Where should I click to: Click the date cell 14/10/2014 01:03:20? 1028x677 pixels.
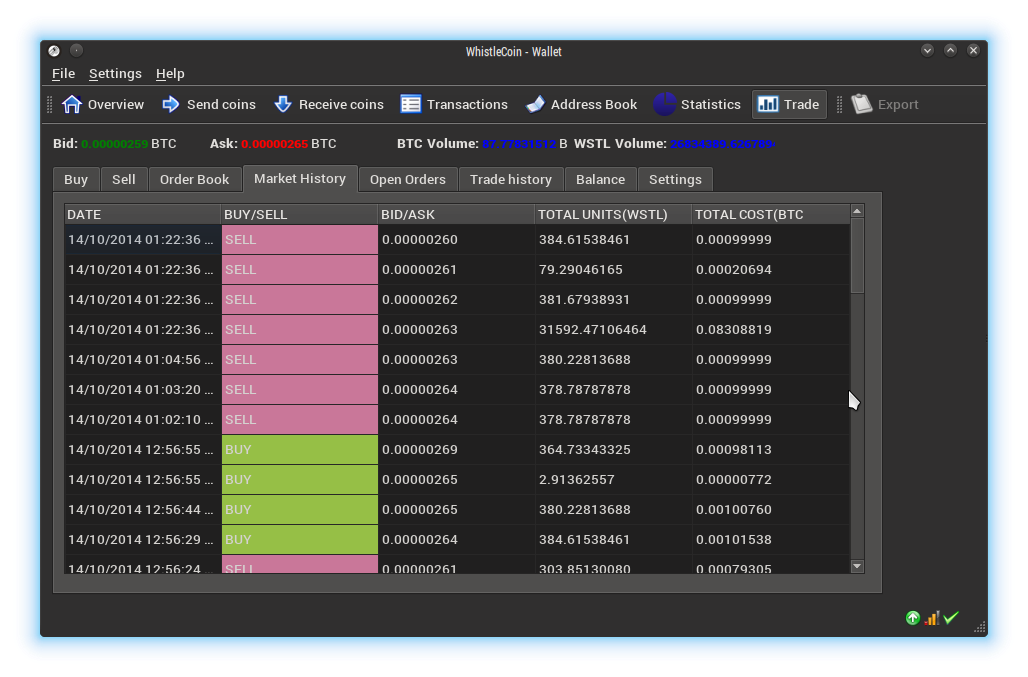click(x=142, y=390)
